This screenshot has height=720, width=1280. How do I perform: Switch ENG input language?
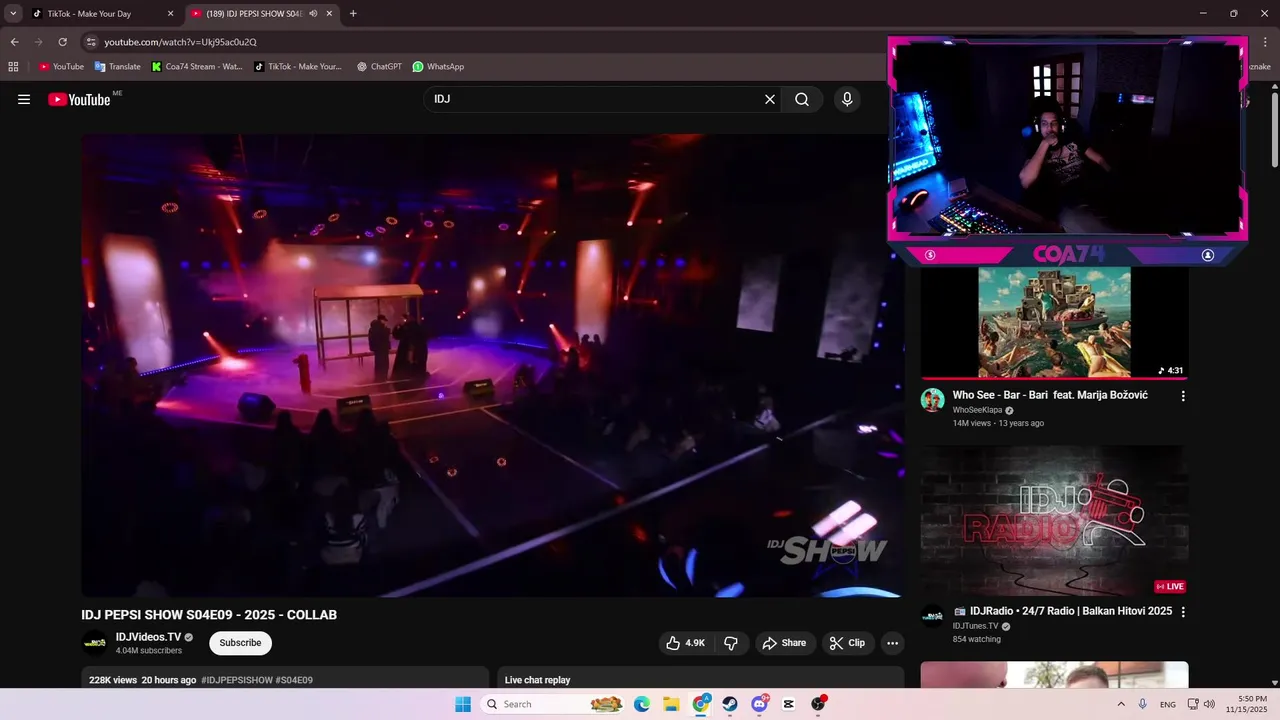pos(1168,704)
